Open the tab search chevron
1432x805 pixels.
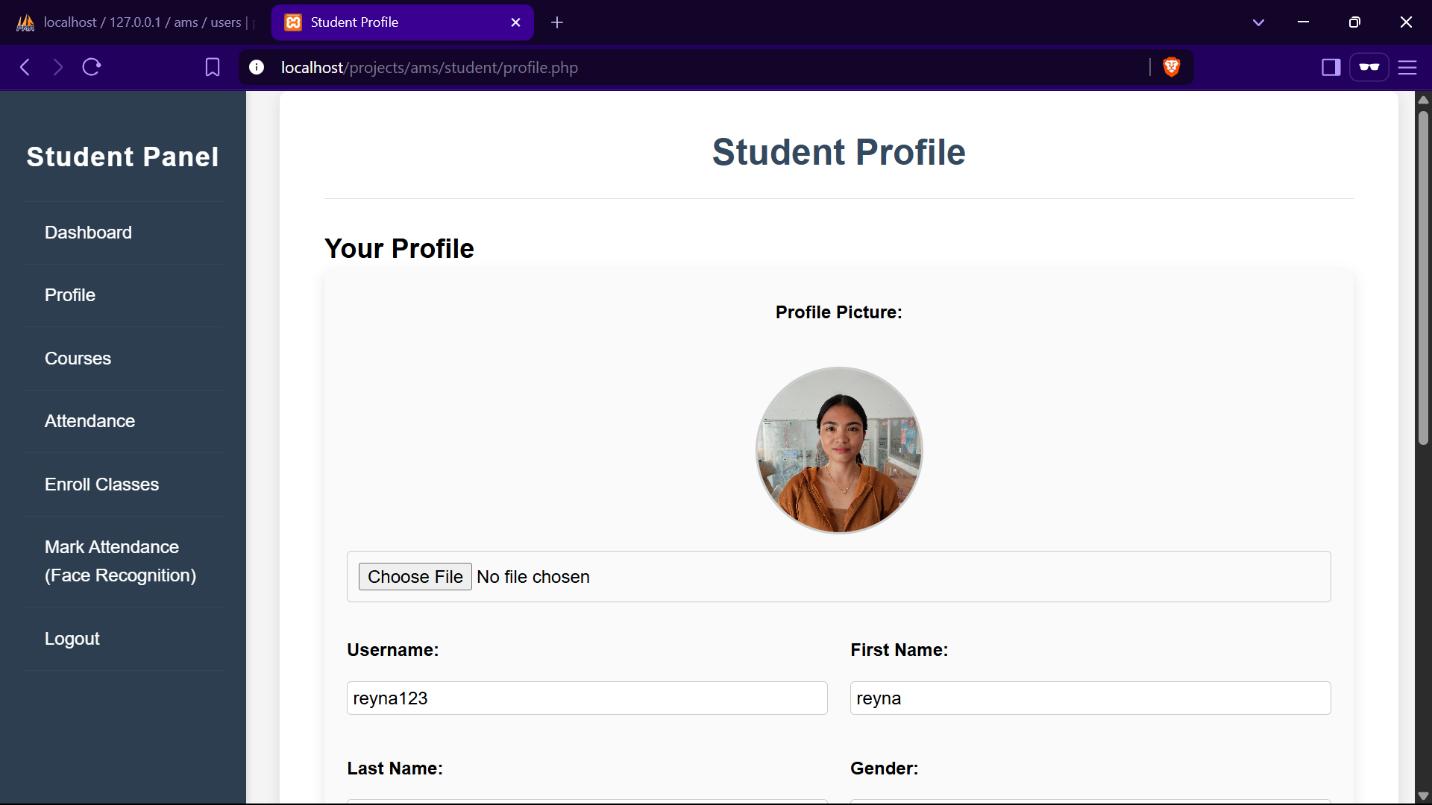click(x=1258, y=22)
